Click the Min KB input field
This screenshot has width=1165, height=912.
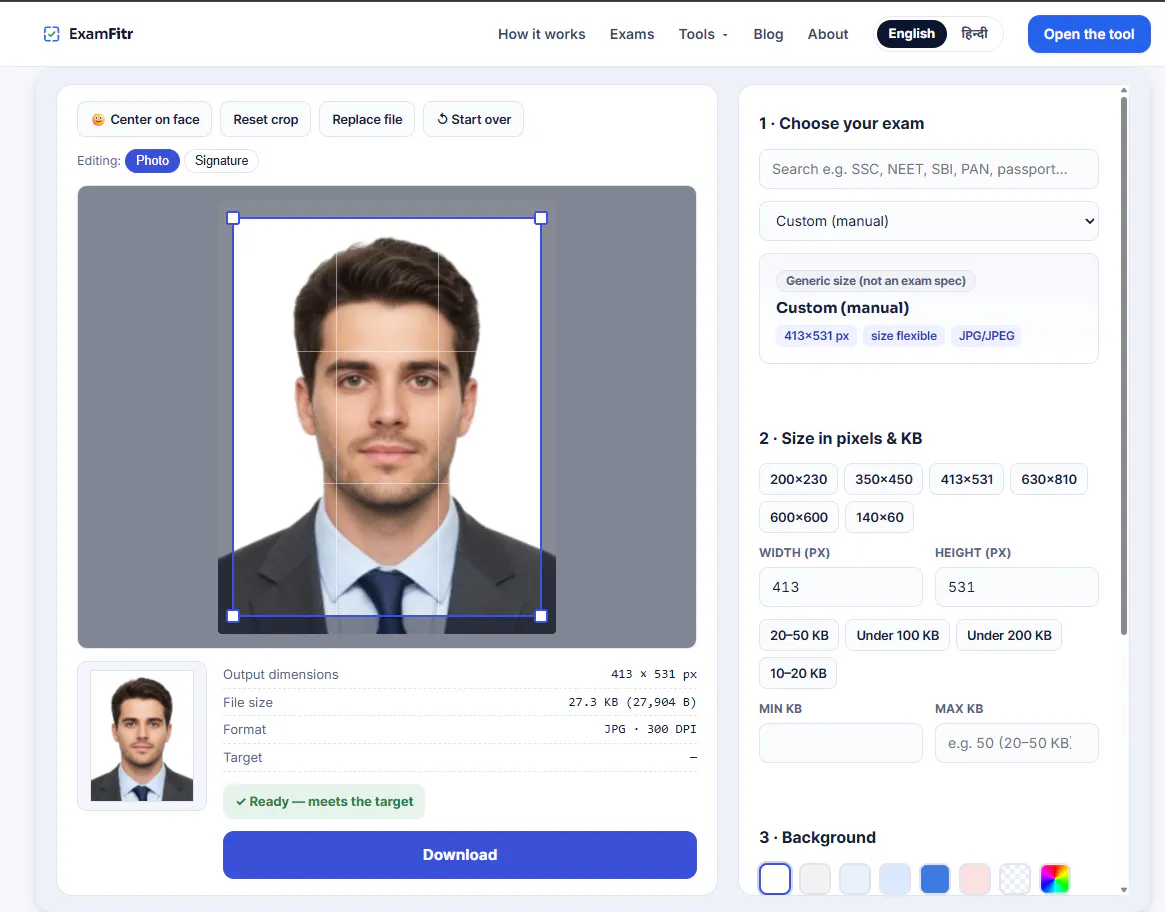point(840,743)
